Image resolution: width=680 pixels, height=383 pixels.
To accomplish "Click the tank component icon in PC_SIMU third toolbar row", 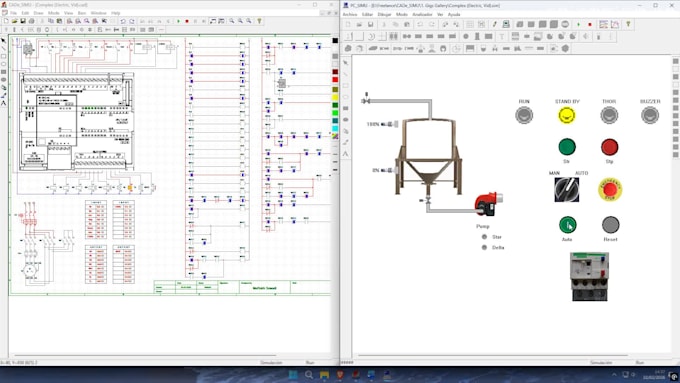I will 483,49.
